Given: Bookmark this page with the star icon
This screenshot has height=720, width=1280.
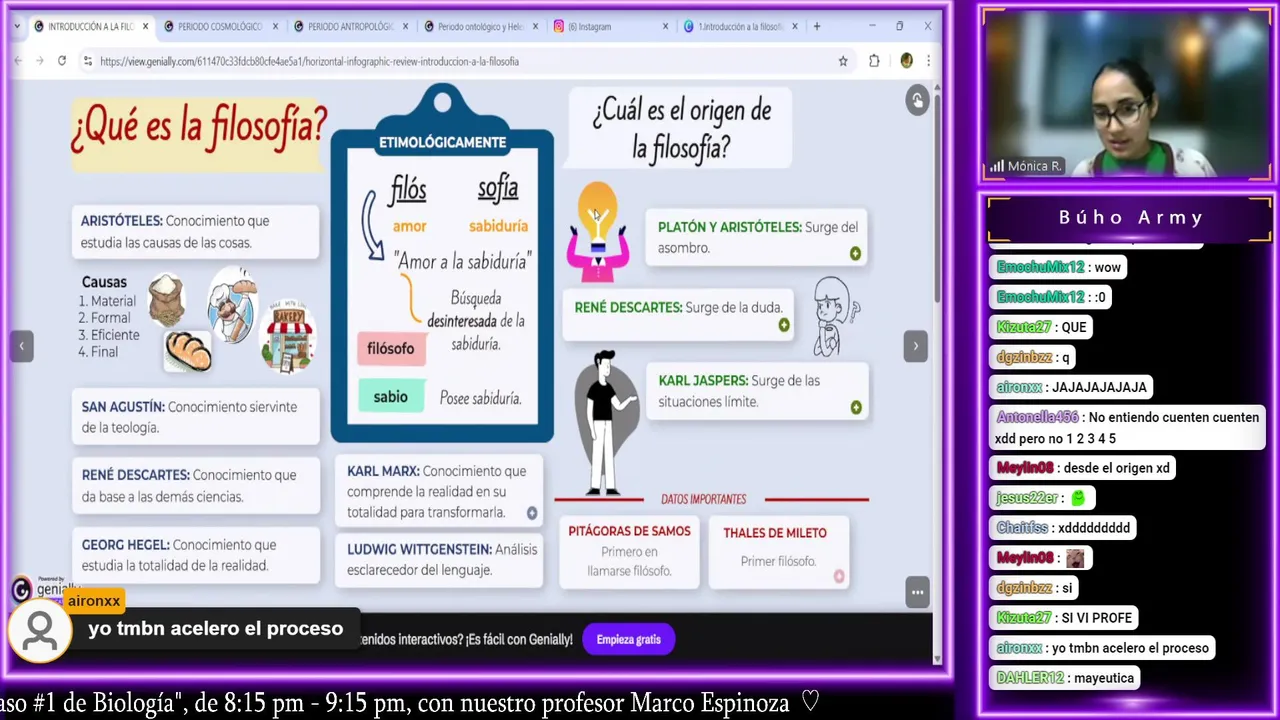Looking at the screenshot, I should 843,61.
